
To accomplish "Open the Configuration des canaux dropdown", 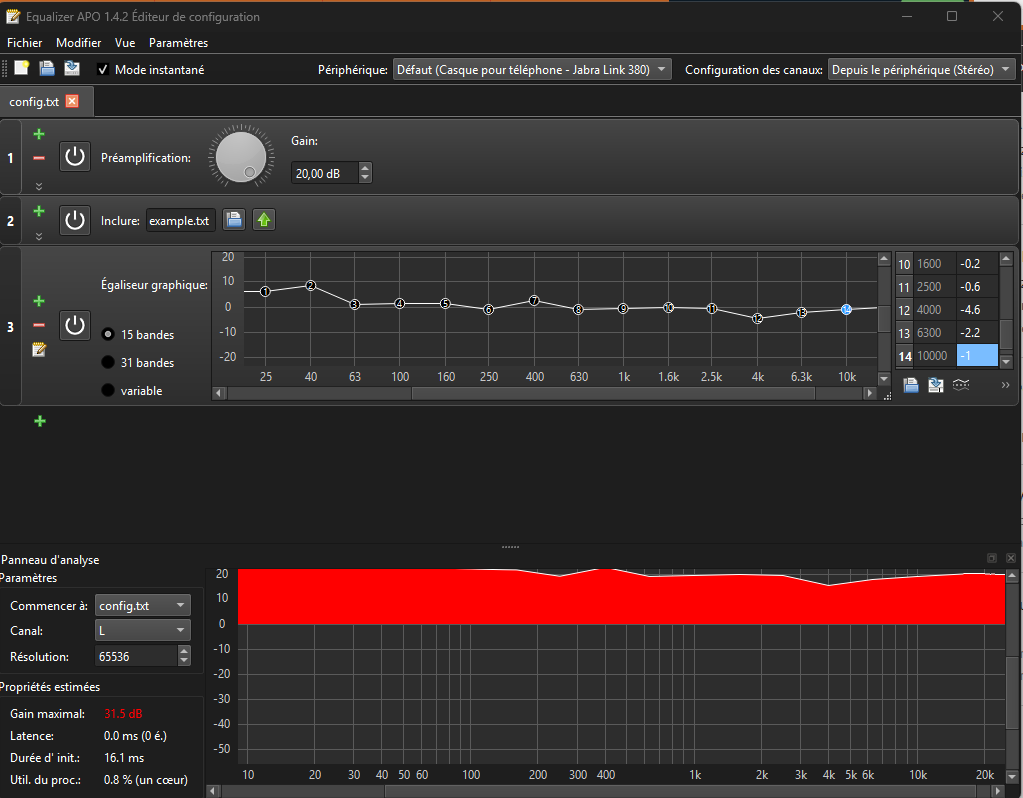I will [x=921, y=70].
